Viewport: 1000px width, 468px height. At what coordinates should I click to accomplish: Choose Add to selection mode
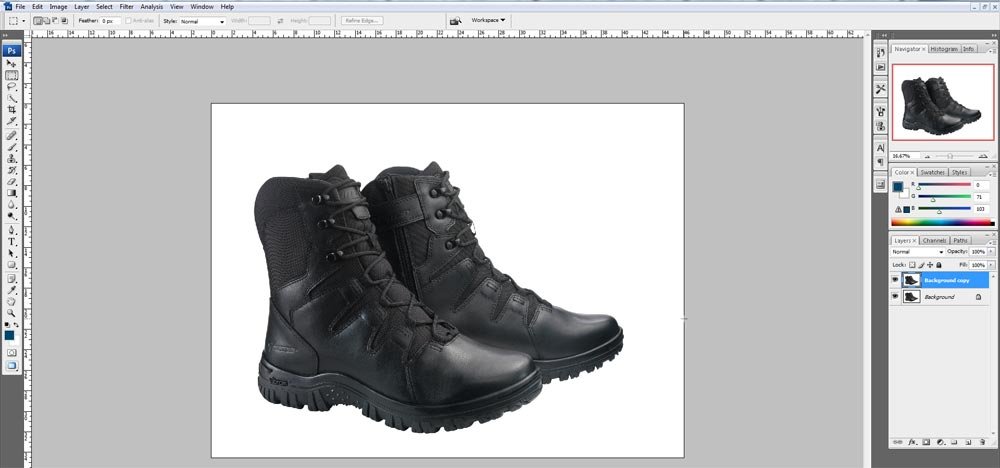47,21
